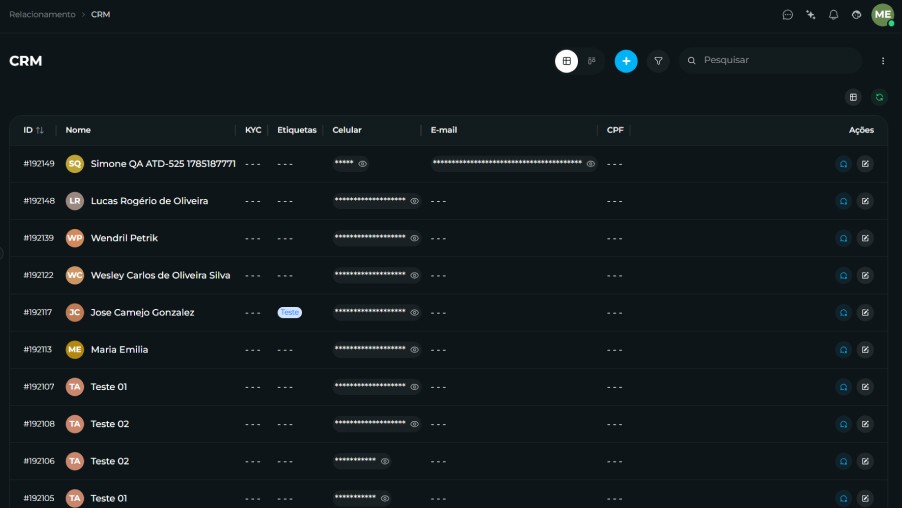Click headset icon on row #192106
This screenshot has height=508, width=902.
[843, 461]
